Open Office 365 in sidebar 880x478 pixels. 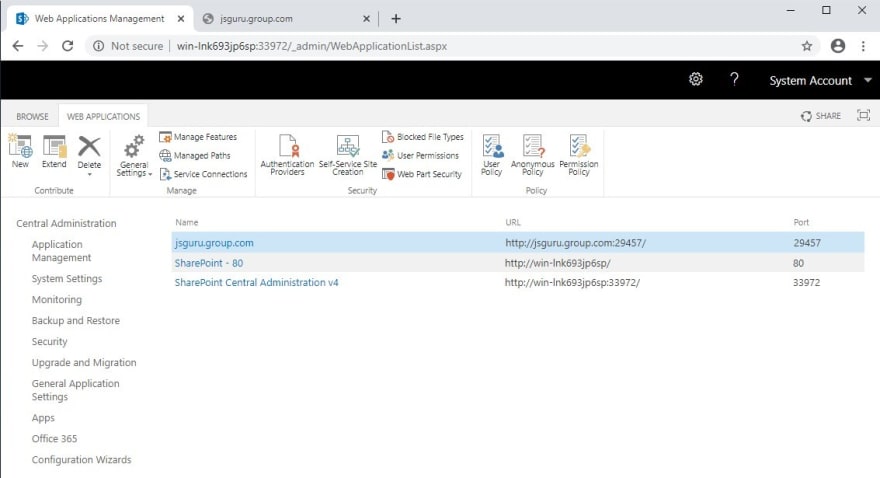click(x=54, y=439)
